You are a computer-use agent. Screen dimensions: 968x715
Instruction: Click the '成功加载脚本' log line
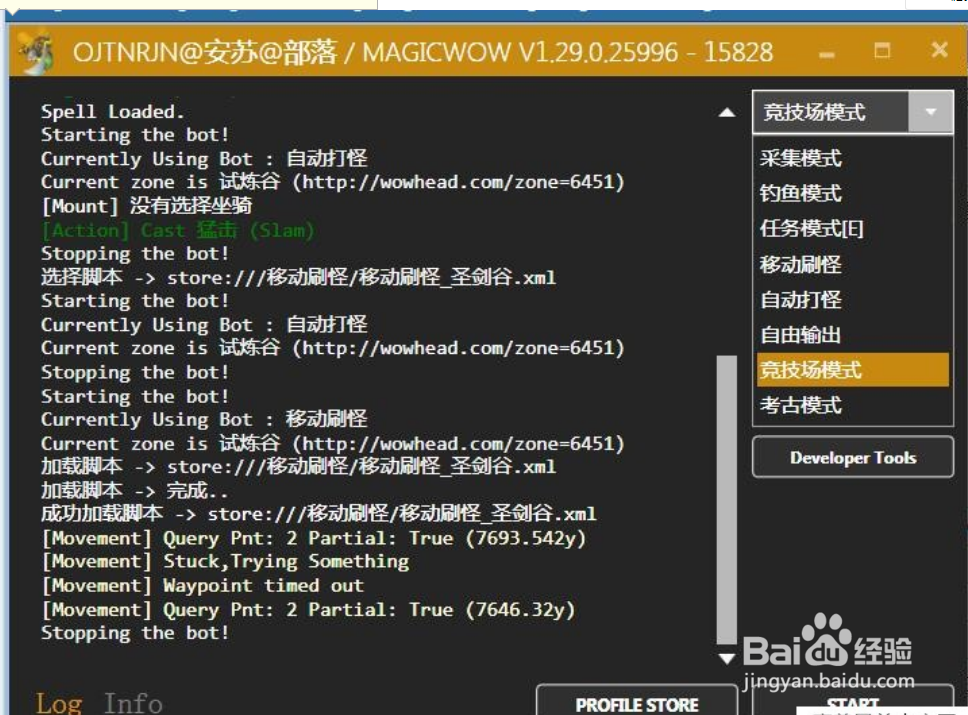point(319,514)
